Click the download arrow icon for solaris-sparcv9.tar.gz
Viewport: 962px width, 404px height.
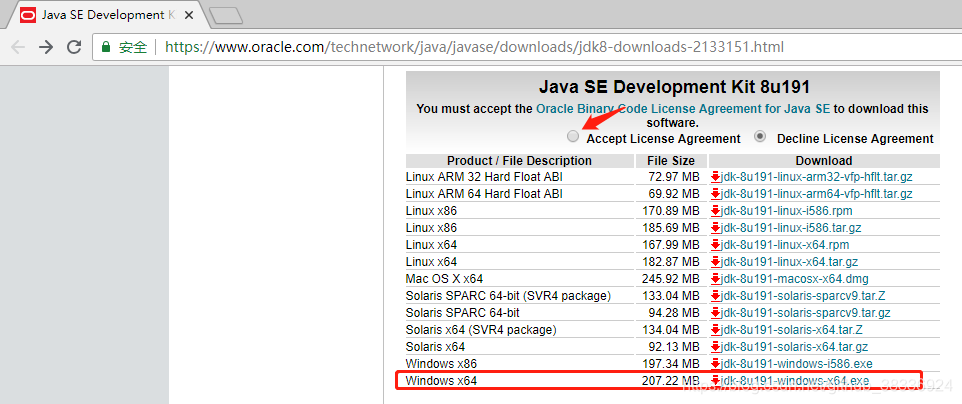(715, 313)
